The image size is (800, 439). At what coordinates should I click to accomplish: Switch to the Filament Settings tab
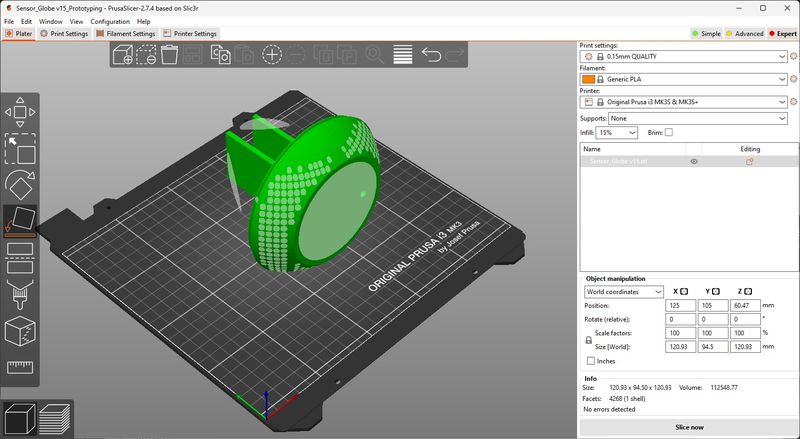125,33
